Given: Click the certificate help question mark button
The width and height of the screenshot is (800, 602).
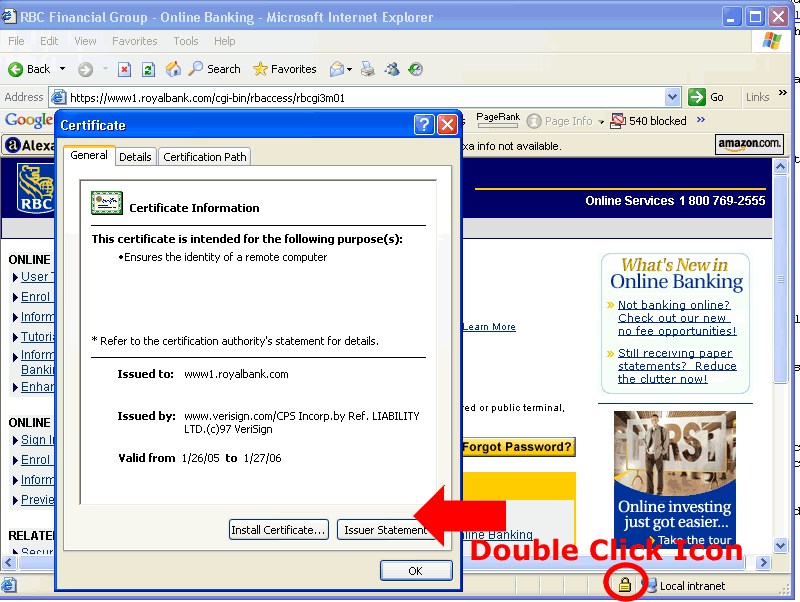Looking at the screenshot, I should pyautogui.click(x=424, y=124).
